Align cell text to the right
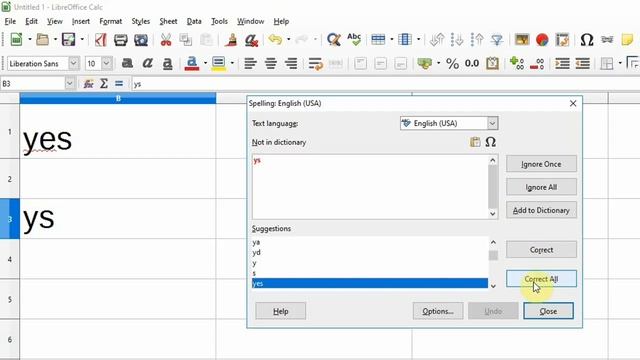640x360 pixels. coord(291,63)
